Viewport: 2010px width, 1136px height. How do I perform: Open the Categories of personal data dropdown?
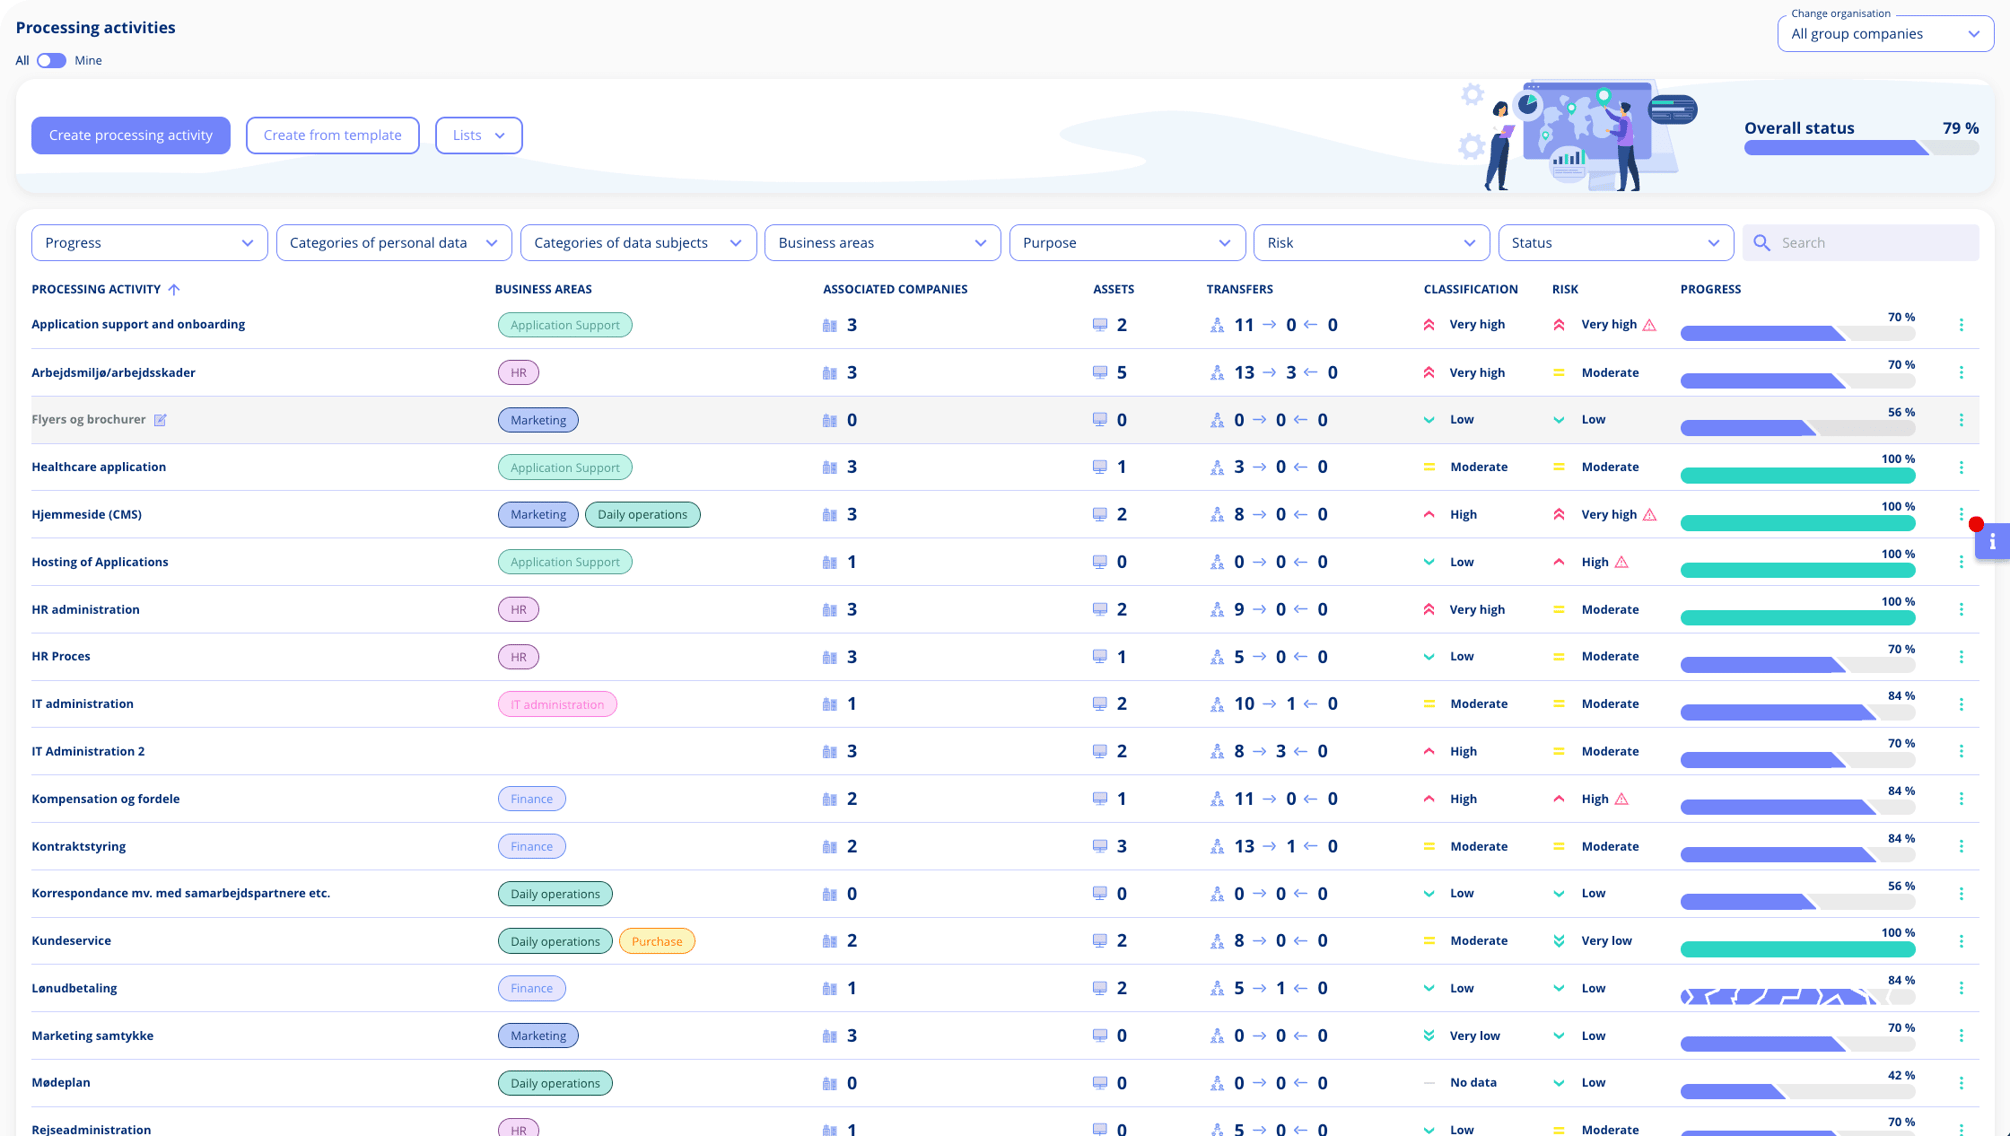(x=394, y=243)
